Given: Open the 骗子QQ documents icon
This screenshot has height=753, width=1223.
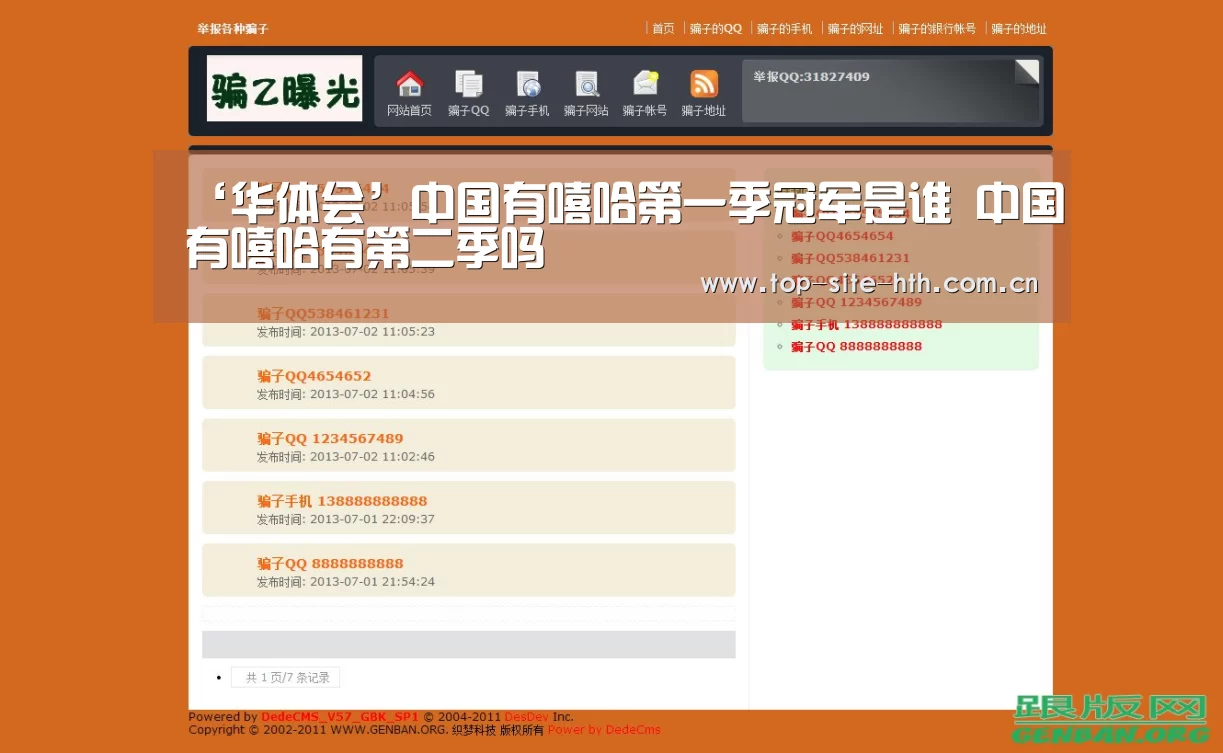Looking at the screenshot, I should click(x=468, y=84).
